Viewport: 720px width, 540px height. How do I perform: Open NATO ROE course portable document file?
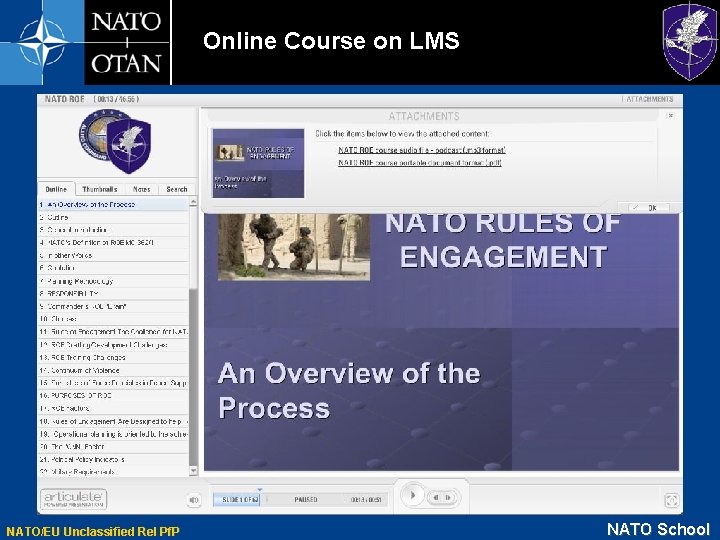point(420,163)
